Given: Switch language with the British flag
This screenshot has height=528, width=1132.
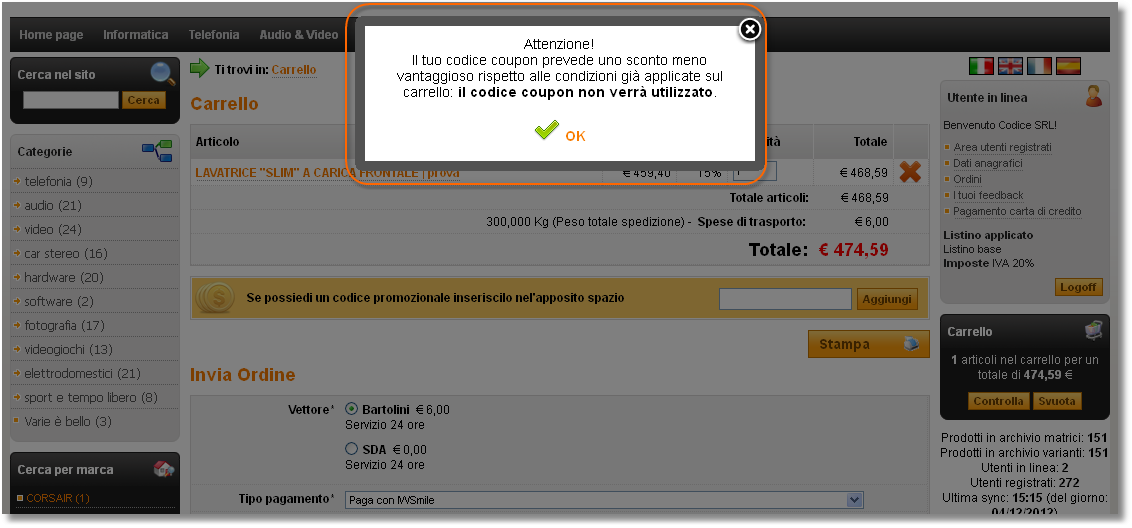Looking at the screenshot, I should coord(1010,66).
